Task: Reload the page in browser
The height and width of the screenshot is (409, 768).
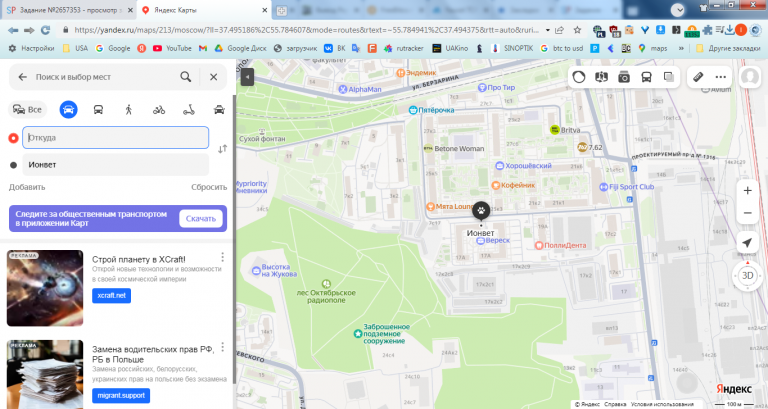Action: (46, 30)
